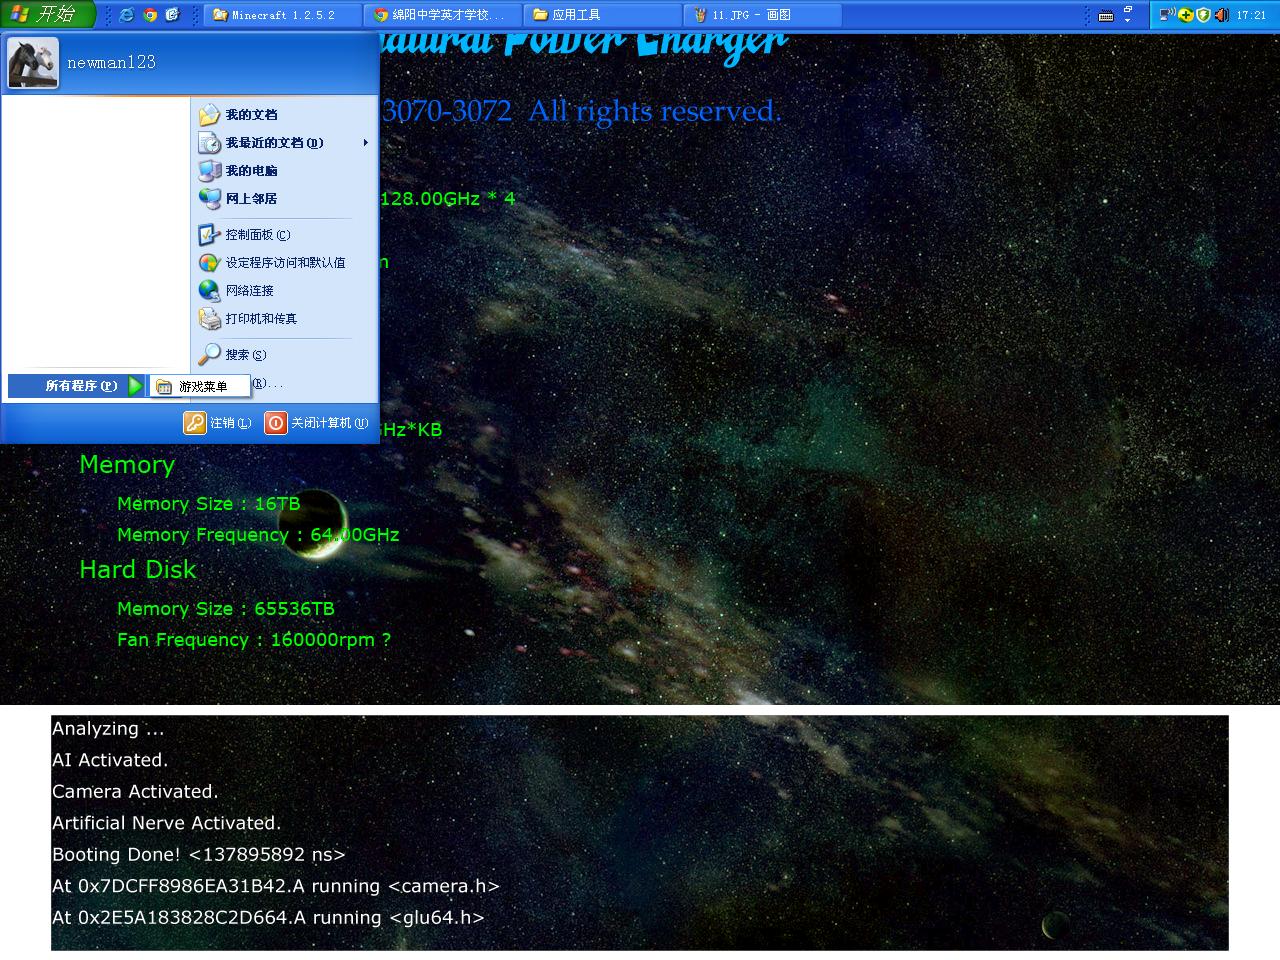Launch Internet Explorer from the quick launch bar

[x=127, y=15]
